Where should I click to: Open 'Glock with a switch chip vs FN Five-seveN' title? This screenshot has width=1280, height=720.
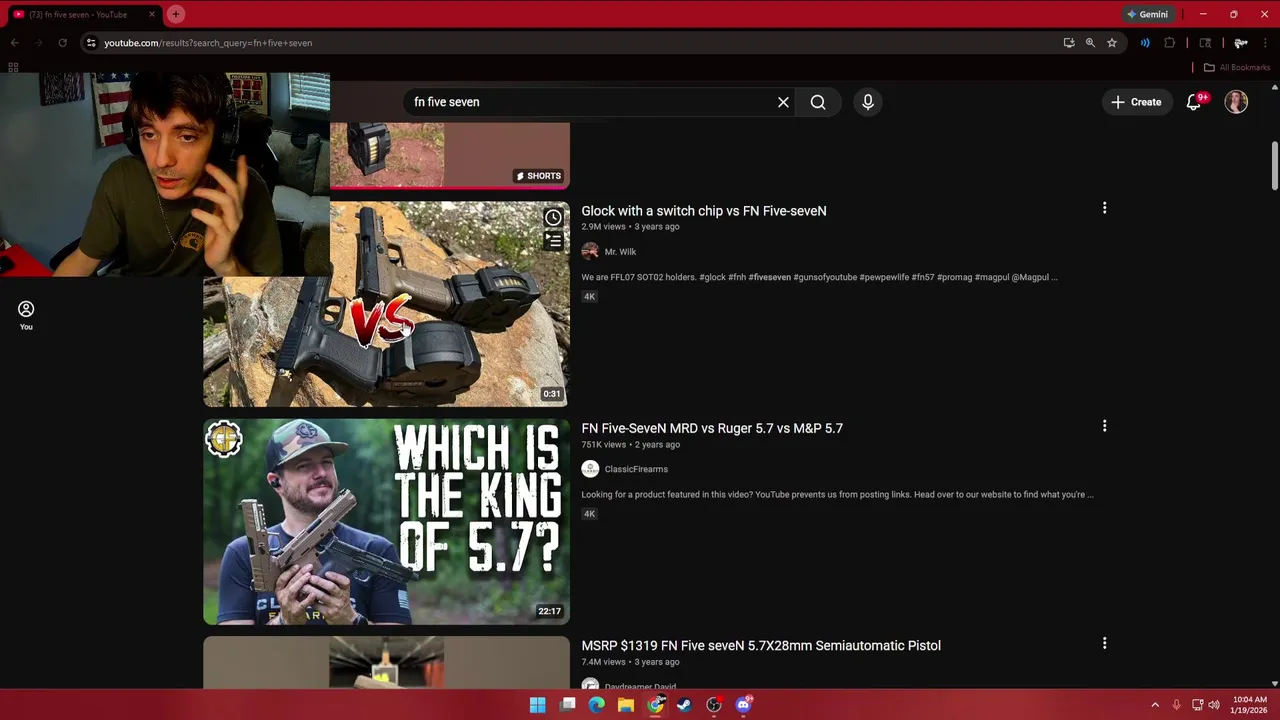(704, 211)
